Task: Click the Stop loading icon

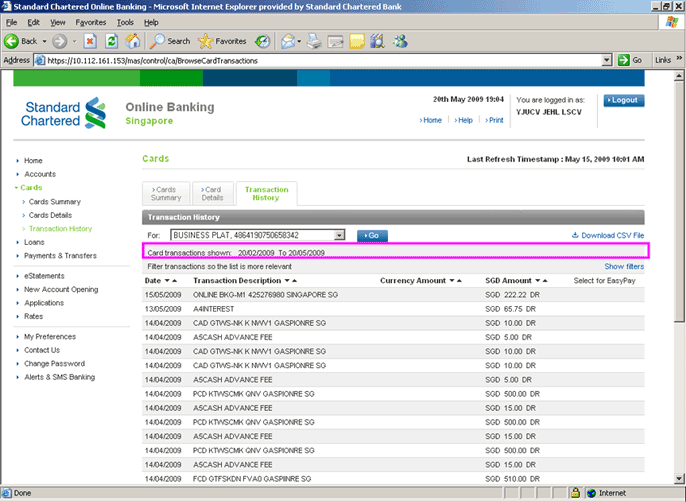Action: (x=90, y=41)
